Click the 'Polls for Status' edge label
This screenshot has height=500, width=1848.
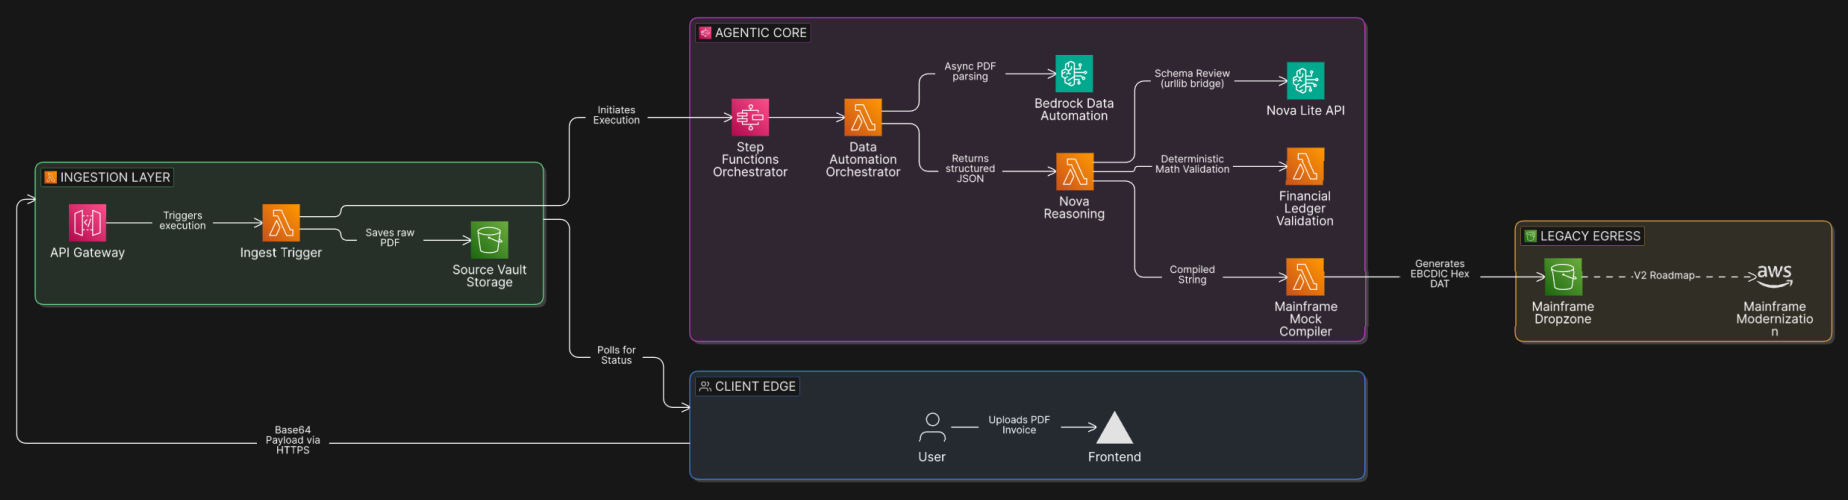(616, 355)
